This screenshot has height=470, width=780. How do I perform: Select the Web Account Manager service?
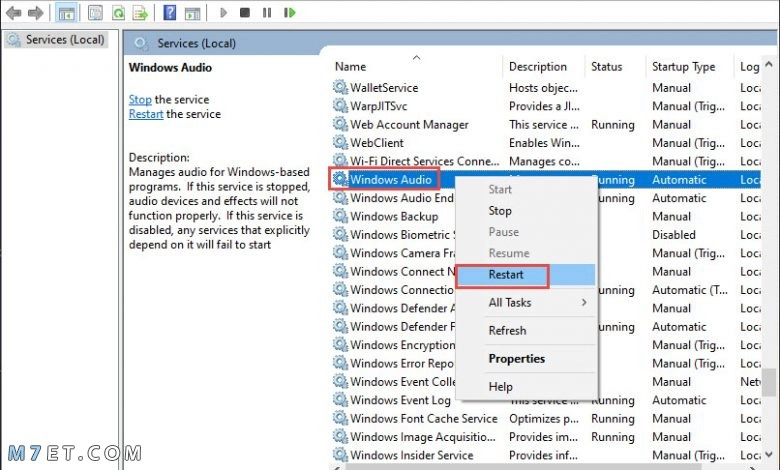(409, 124)
